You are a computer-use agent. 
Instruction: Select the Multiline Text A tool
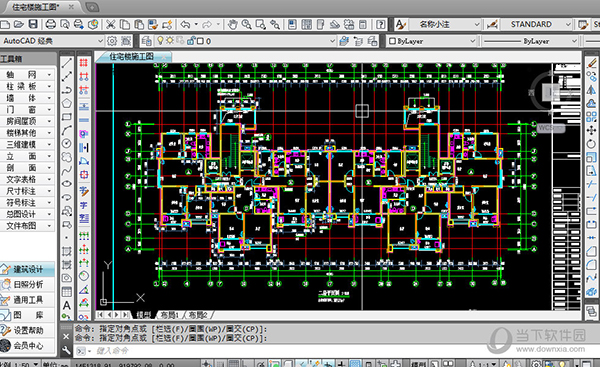click(67, 305)
